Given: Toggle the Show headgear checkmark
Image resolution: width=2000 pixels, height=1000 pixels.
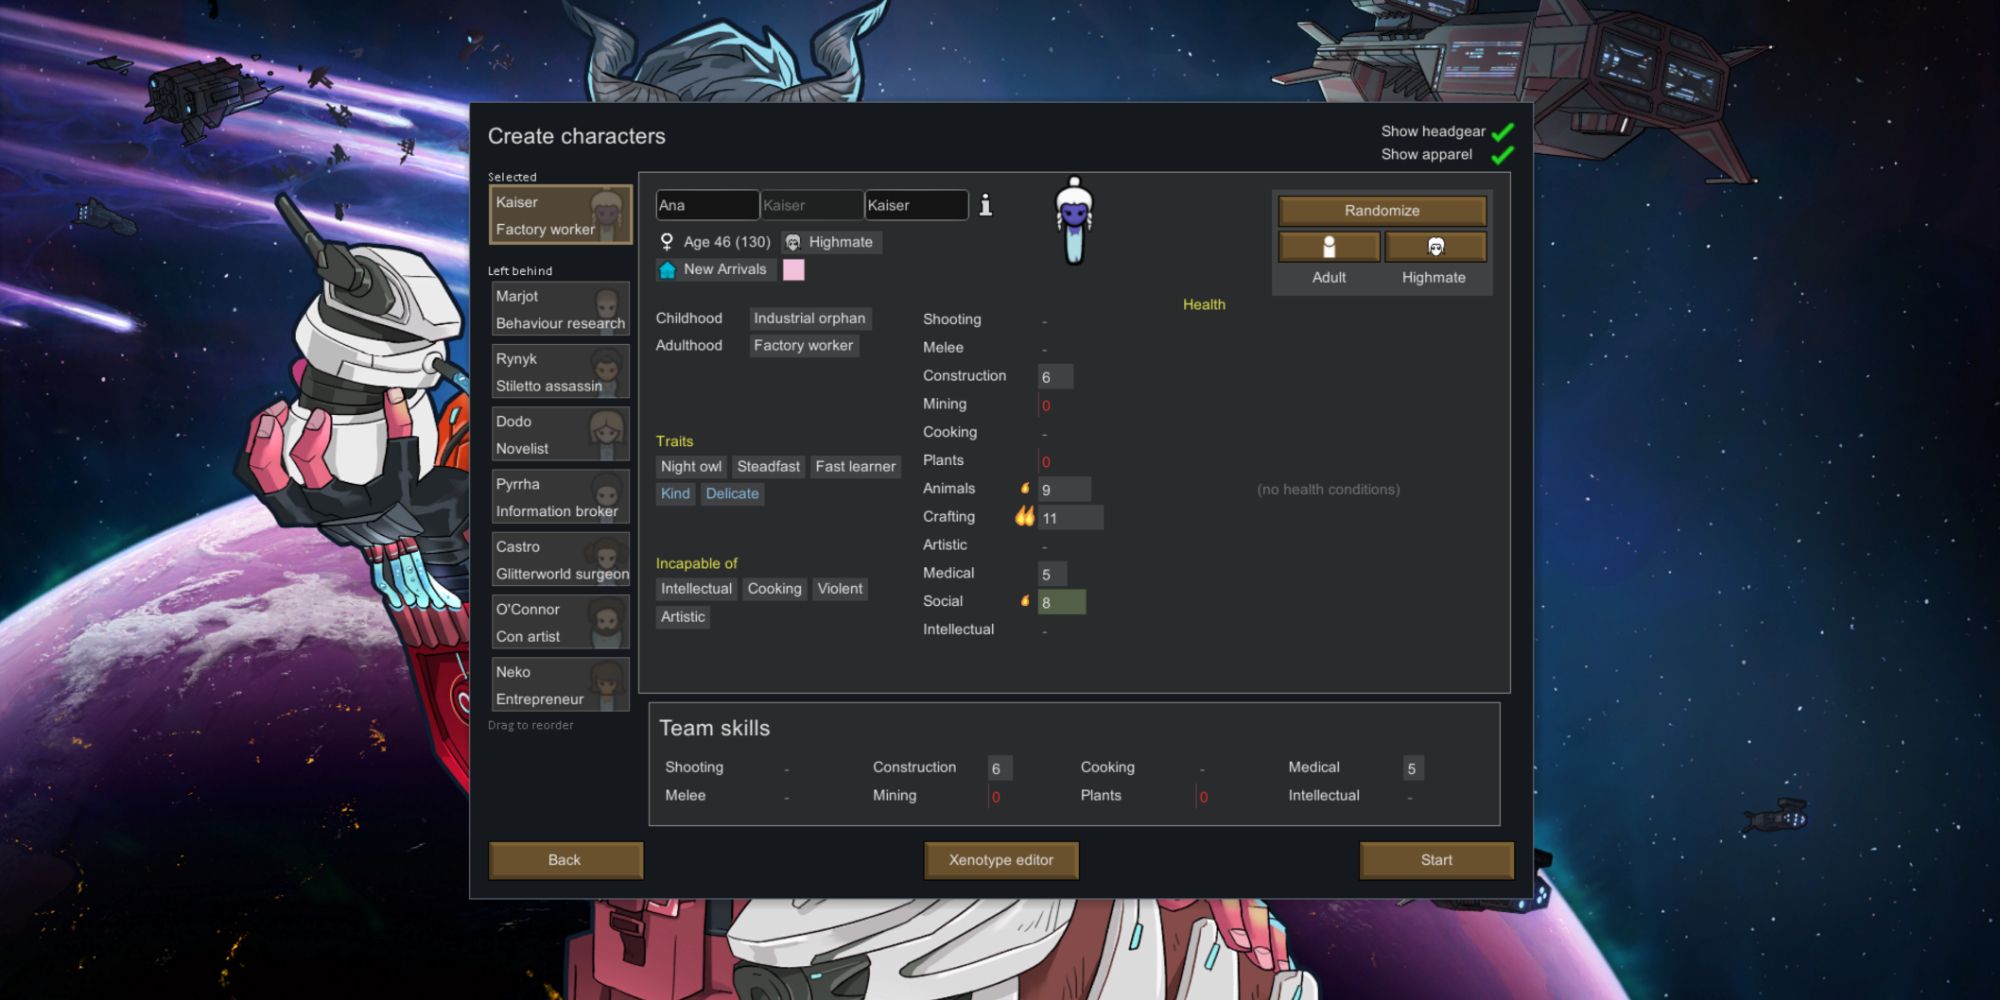Looking at the screenshot, I should pyautogui.click(x=1502, y=132).
